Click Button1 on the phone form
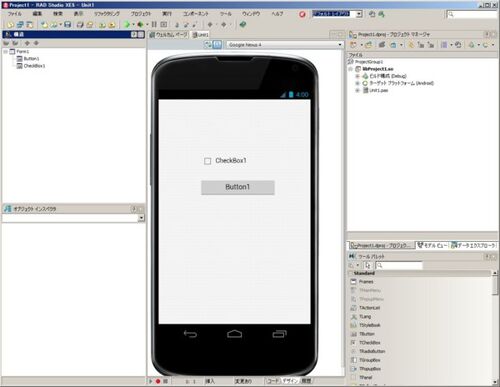The width and height of the screenshot is (500, 387). coord(238,187)
